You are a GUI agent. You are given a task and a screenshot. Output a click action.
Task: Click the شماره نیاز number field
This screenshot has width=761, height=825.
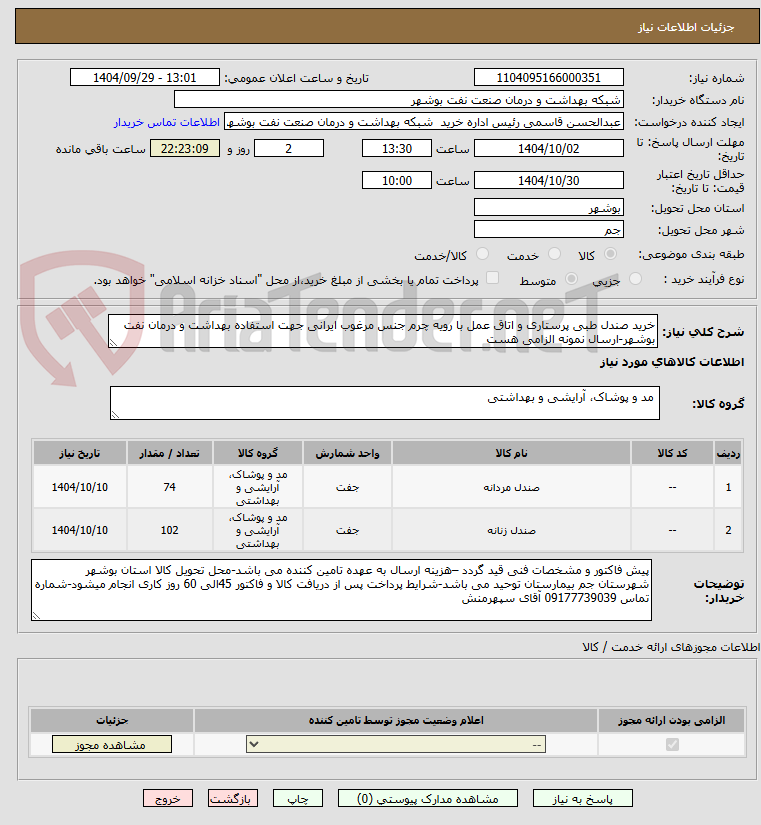pos(548,77)
